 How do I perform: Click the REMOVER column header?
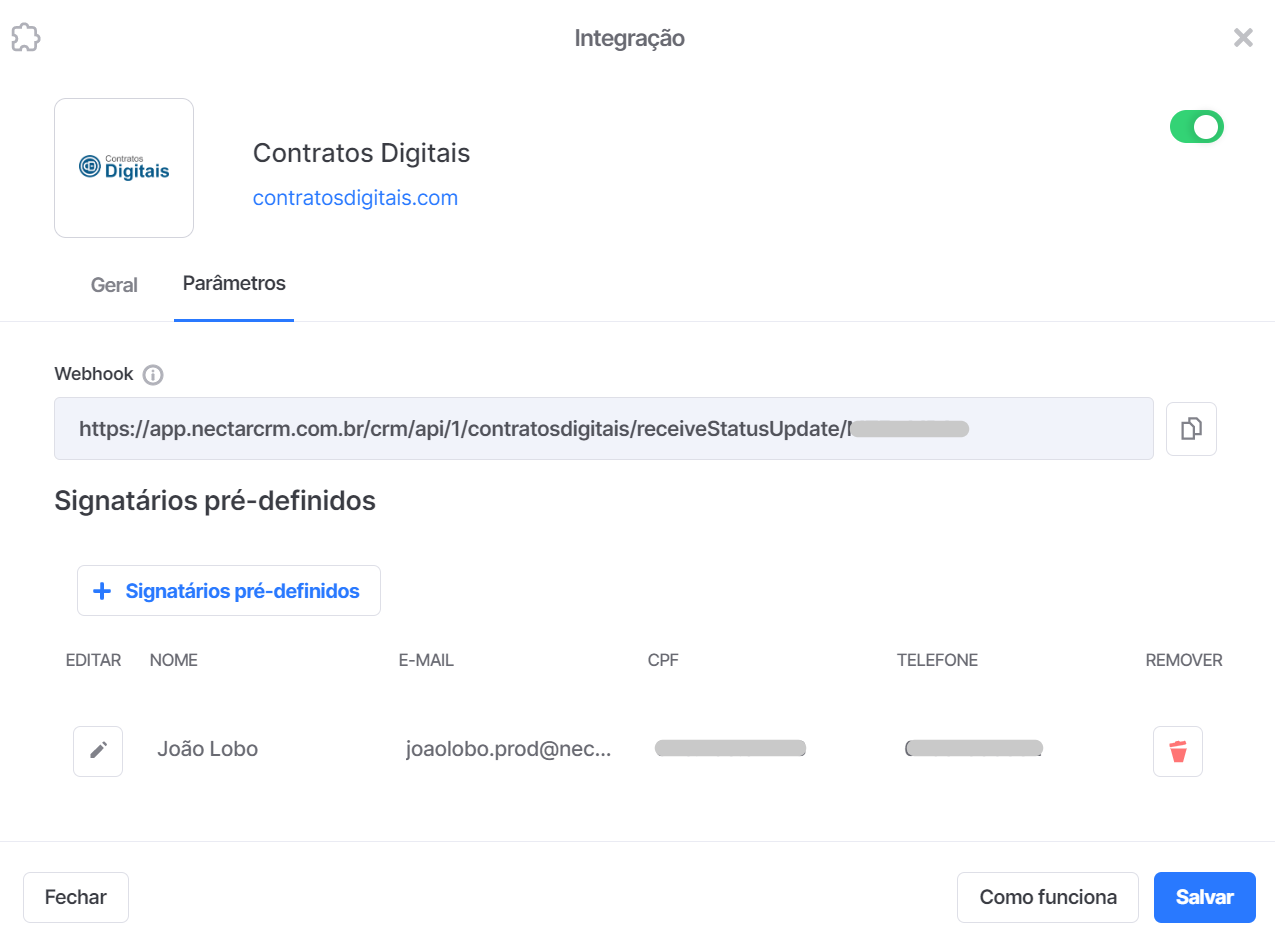(1184, 660)
